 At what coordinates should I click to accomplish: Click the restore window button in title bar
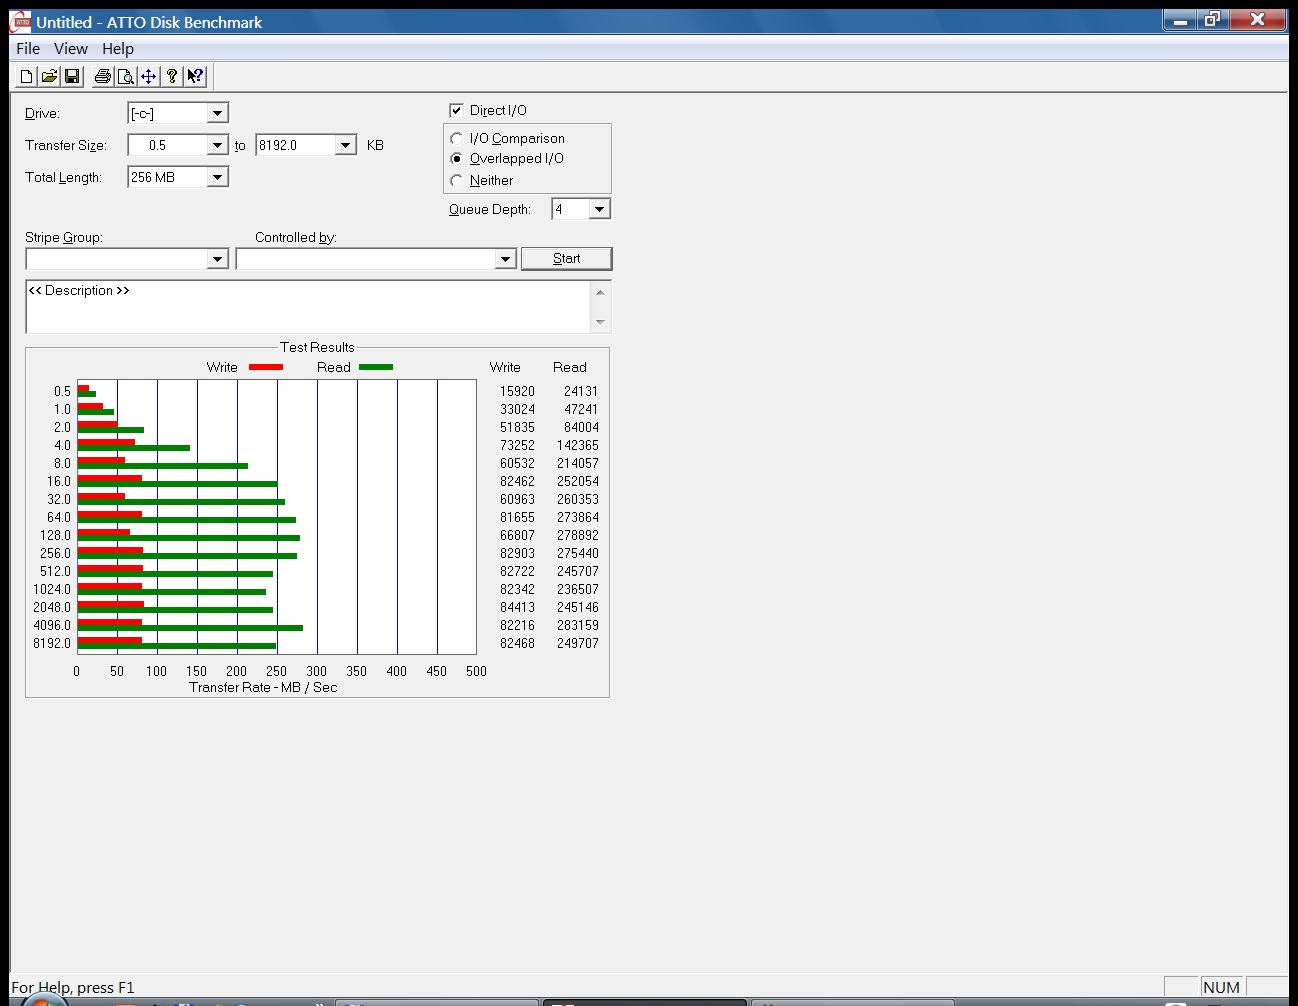point(1212,19)
